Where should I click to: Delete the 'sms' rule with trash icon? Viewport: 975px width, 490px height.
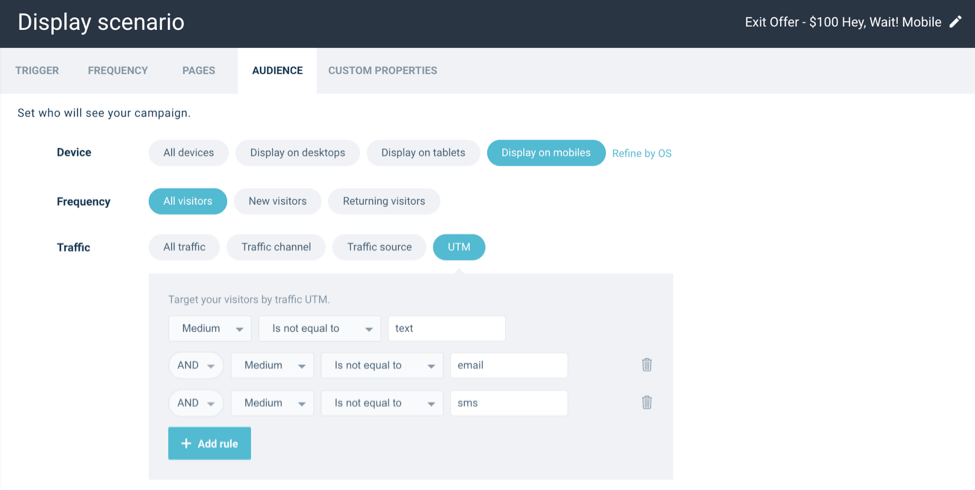click(x=647, y=403)
